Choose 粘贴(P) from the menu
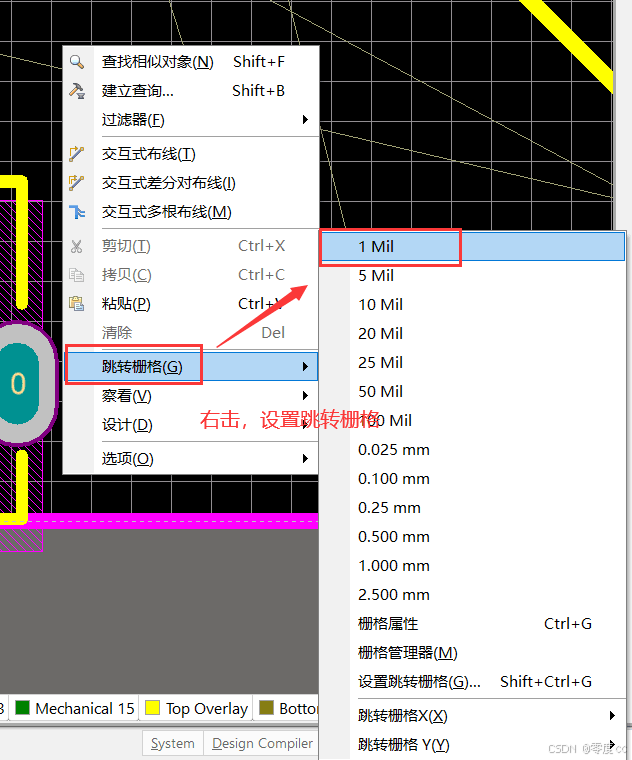The height and width of the screenshot is (760, 632). (191, 304)
